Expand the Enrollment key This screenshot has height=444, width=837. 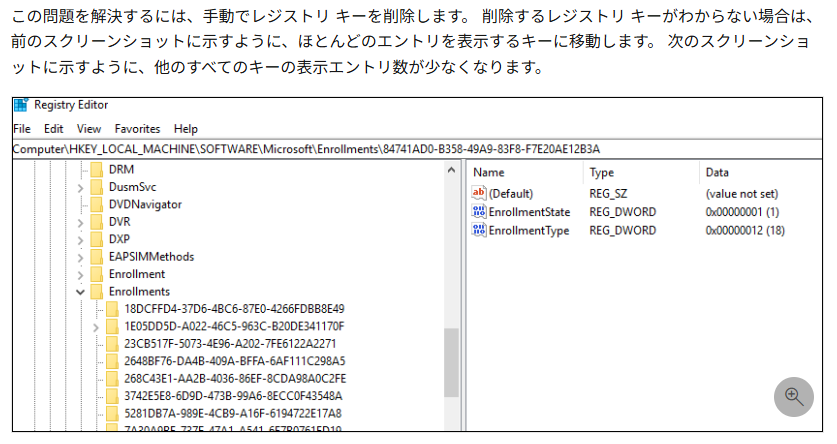[80, 274]
